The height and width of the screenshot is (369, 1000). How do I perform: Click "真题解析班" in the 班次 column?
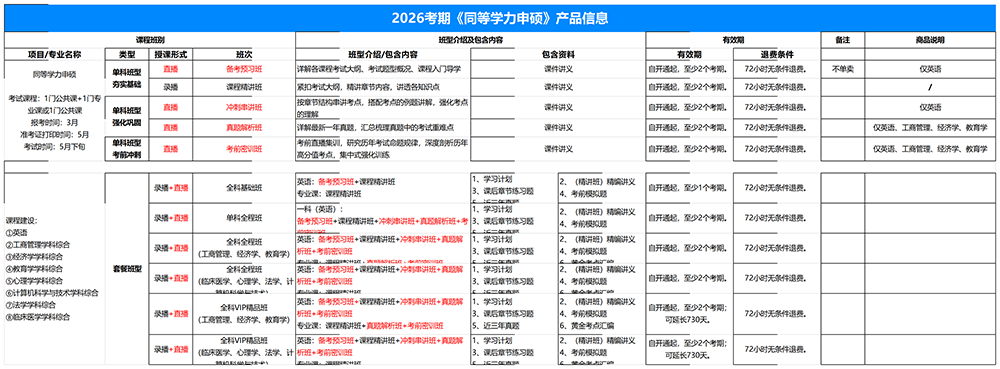pyautogui.click(x=244, y=127)
